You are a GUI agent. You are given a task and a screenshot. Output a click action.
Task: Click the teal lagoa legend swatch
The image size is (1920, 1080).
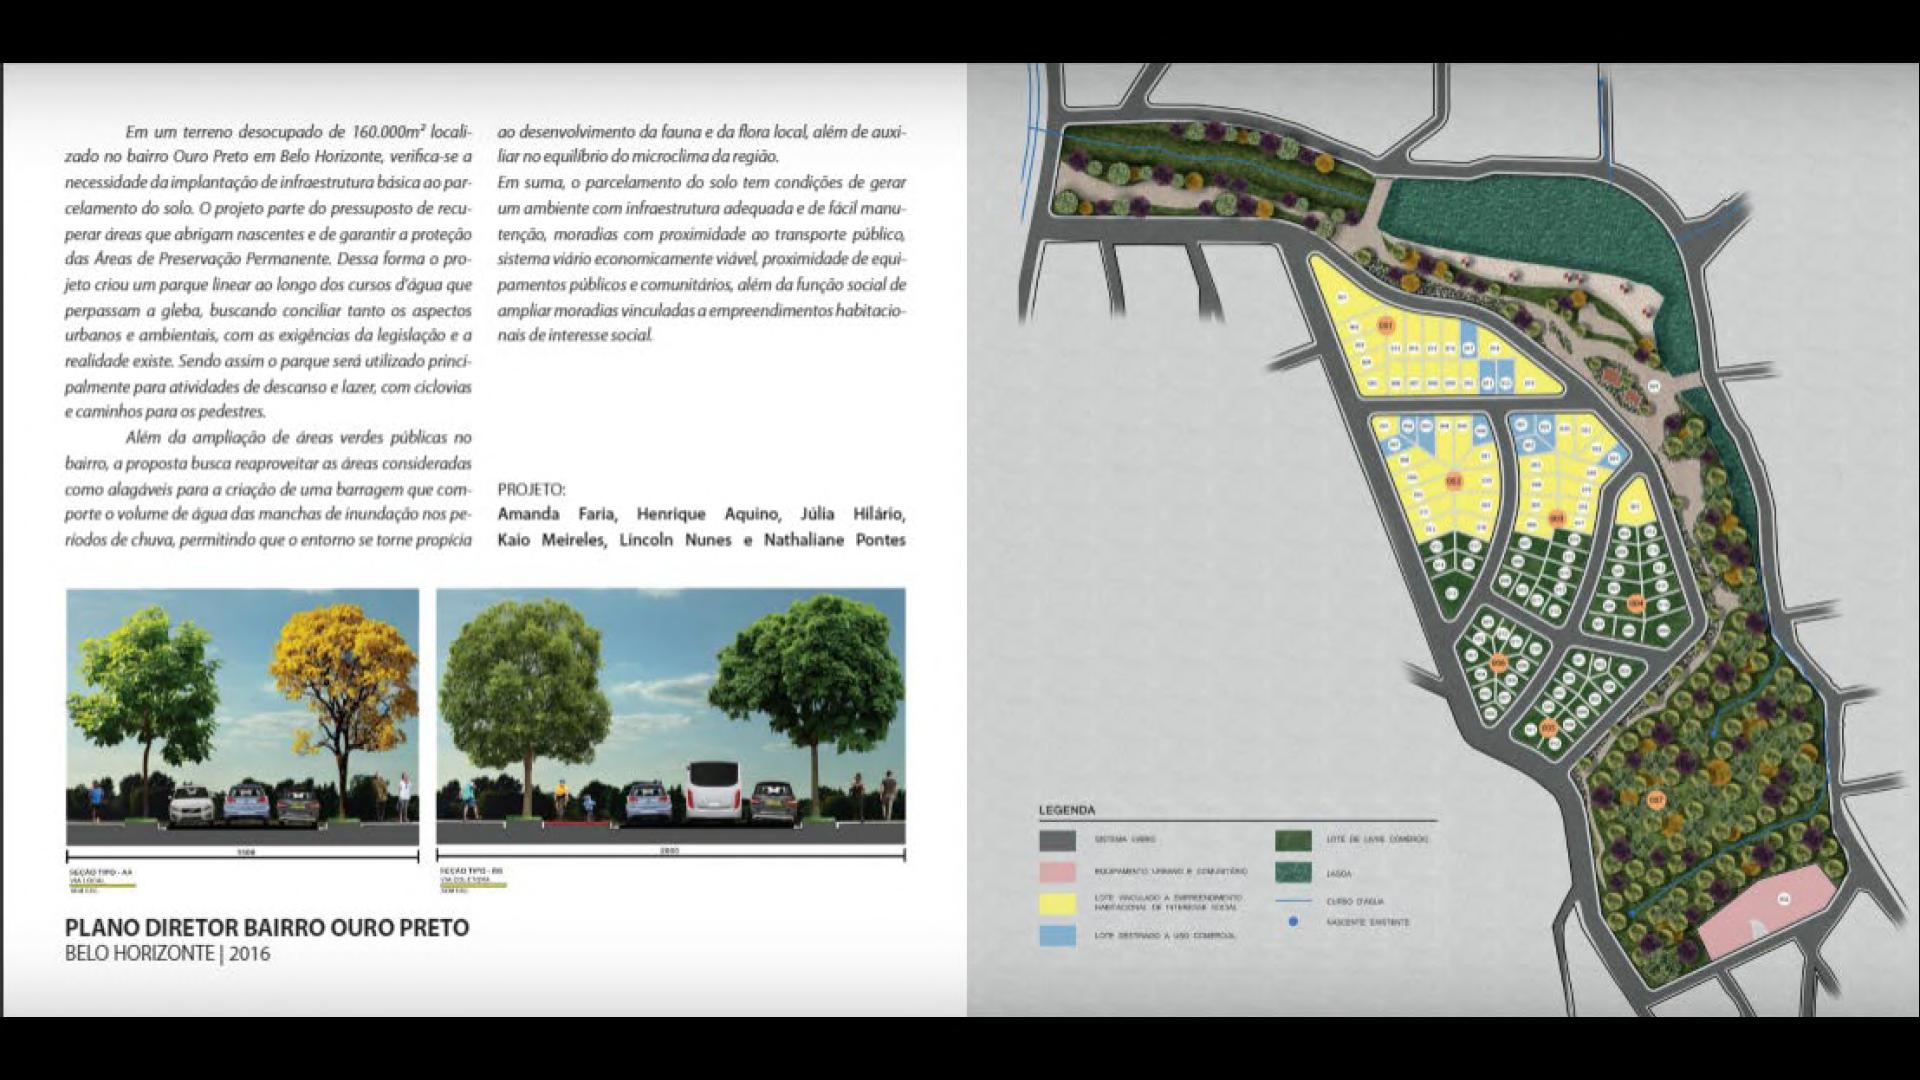click(x=1293, y=872)
